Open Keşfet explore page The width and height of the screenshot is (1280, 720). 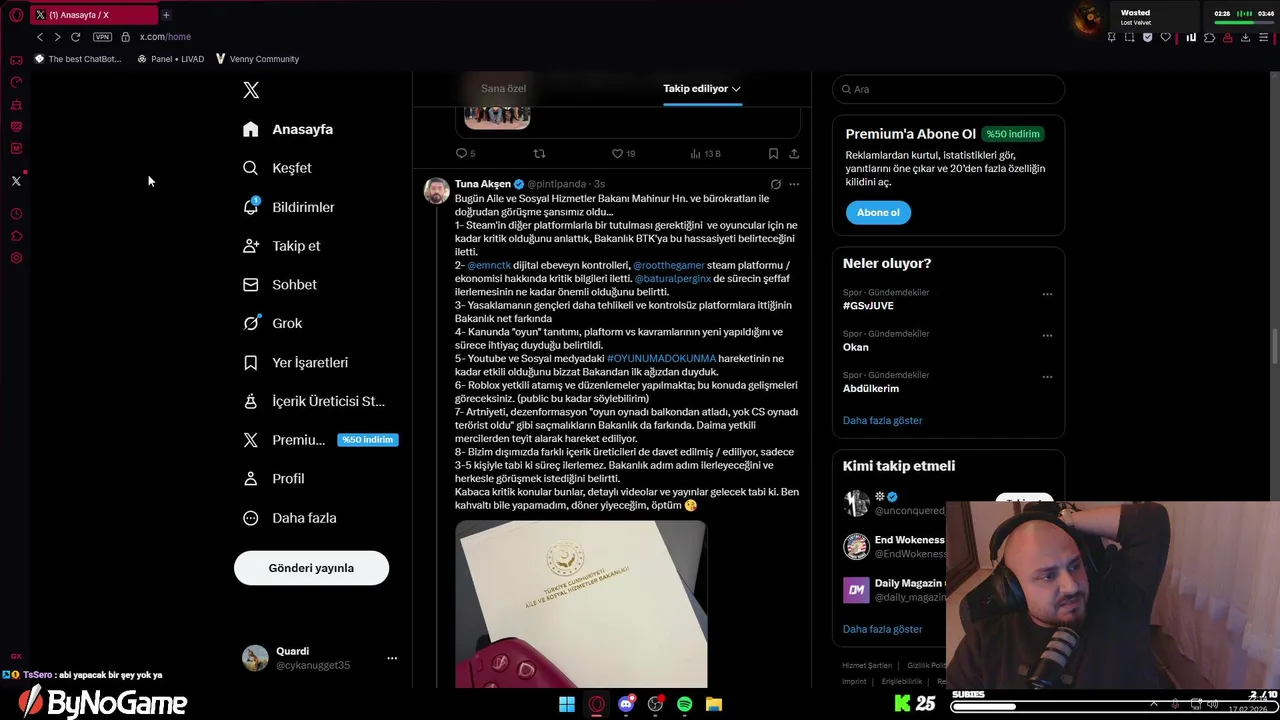pos(277,168)
